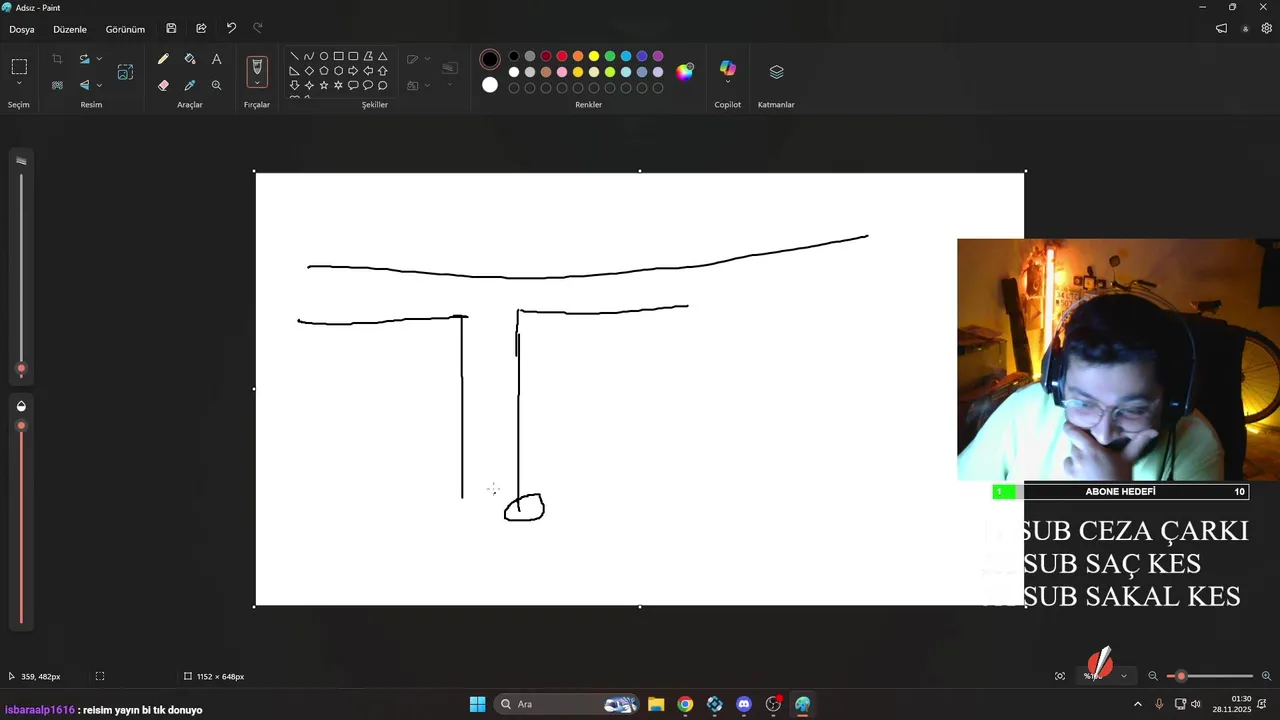
Task: Click the Flip image icon
Action: coord(84,85)
